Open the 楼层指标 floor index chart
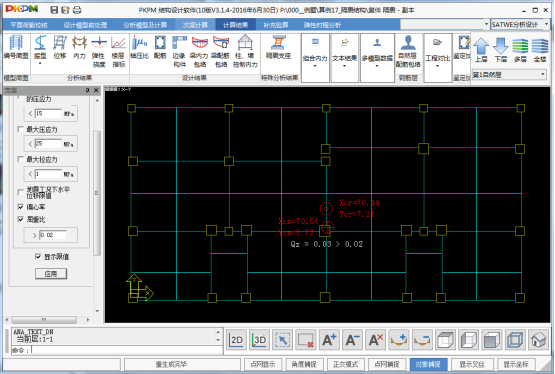Viewport: 555px width, 374px height. pos(119,52)
